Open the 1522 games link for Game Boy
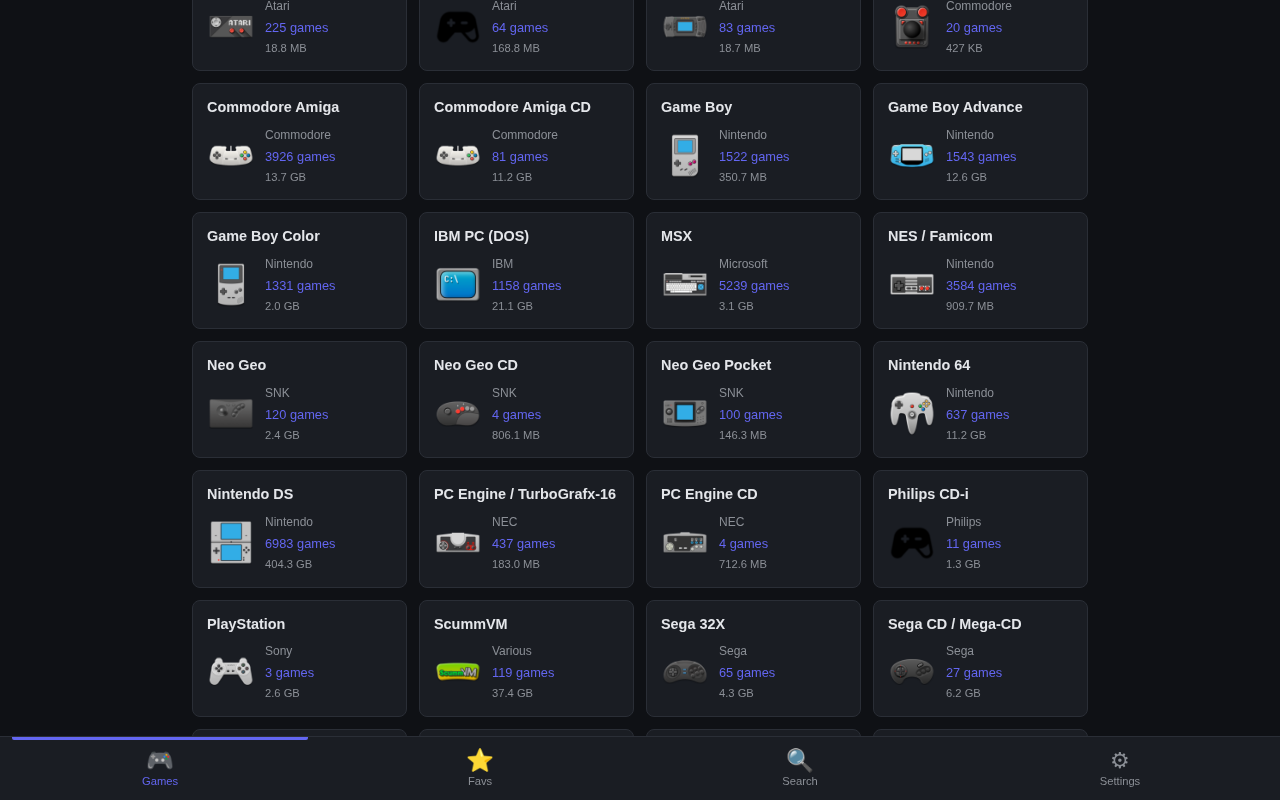1280x800 pixels. click(x=754, y=156)
